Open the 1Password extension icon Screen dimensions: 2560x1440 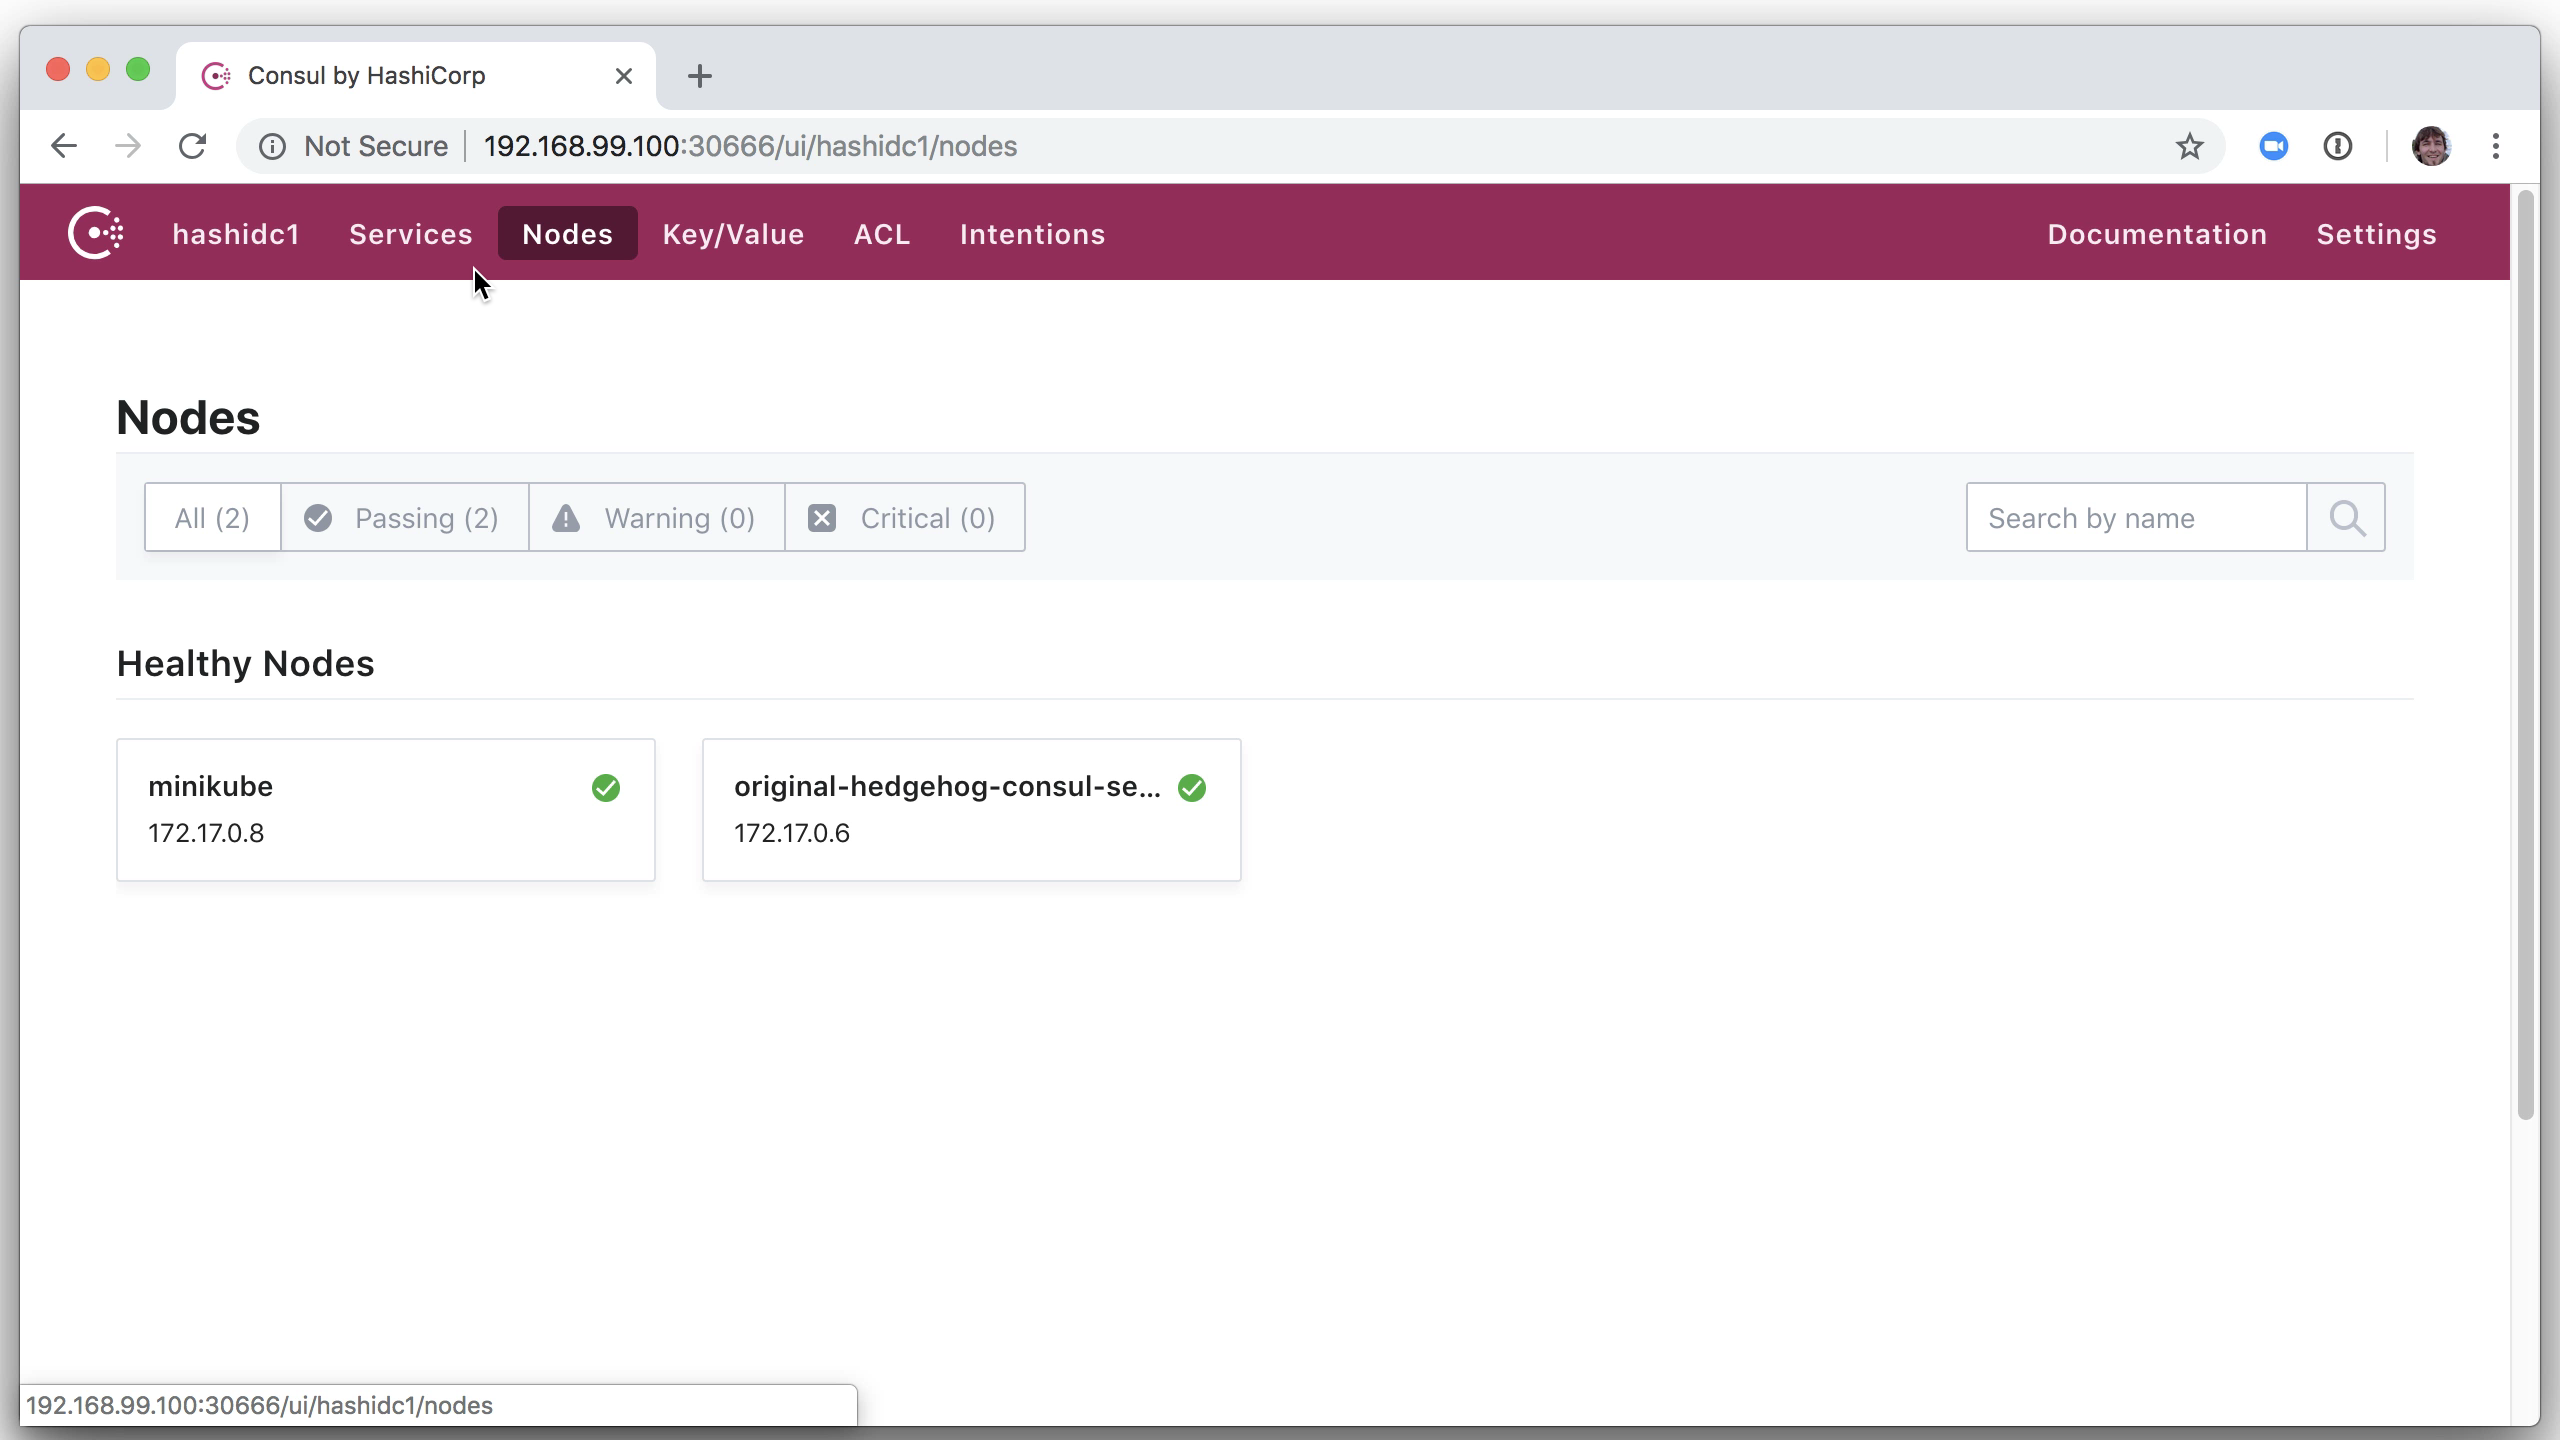[2337, 146]
